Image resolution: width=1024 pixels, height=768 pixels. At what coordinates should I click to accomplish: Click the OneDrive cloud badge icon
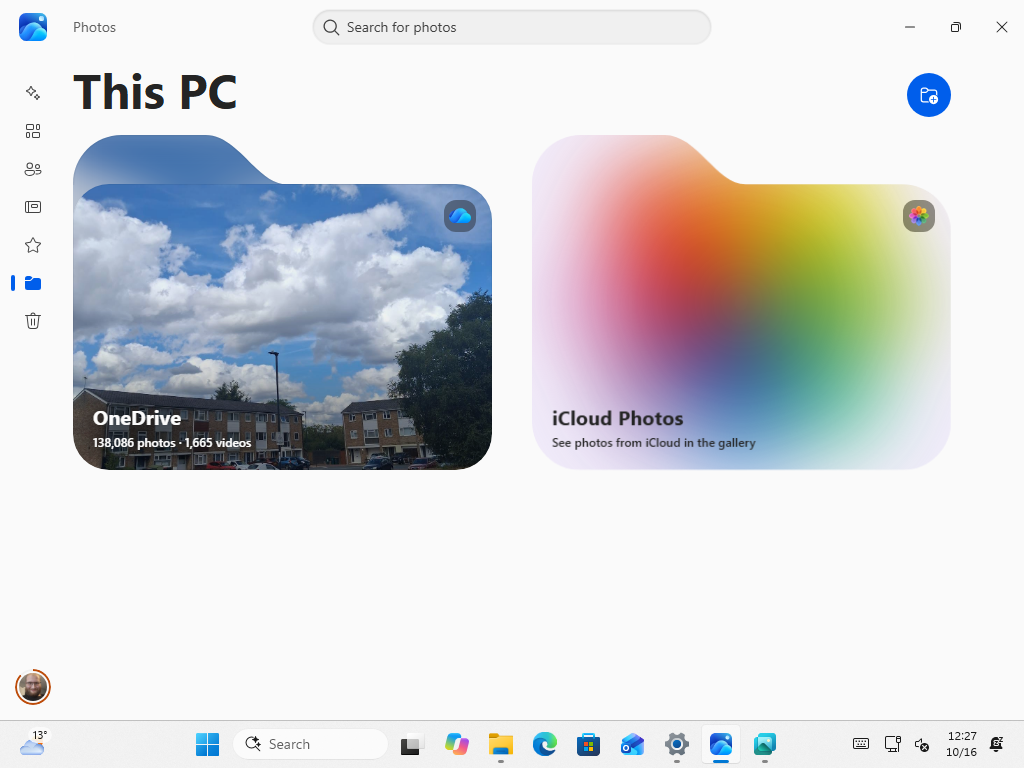[460, 216]
